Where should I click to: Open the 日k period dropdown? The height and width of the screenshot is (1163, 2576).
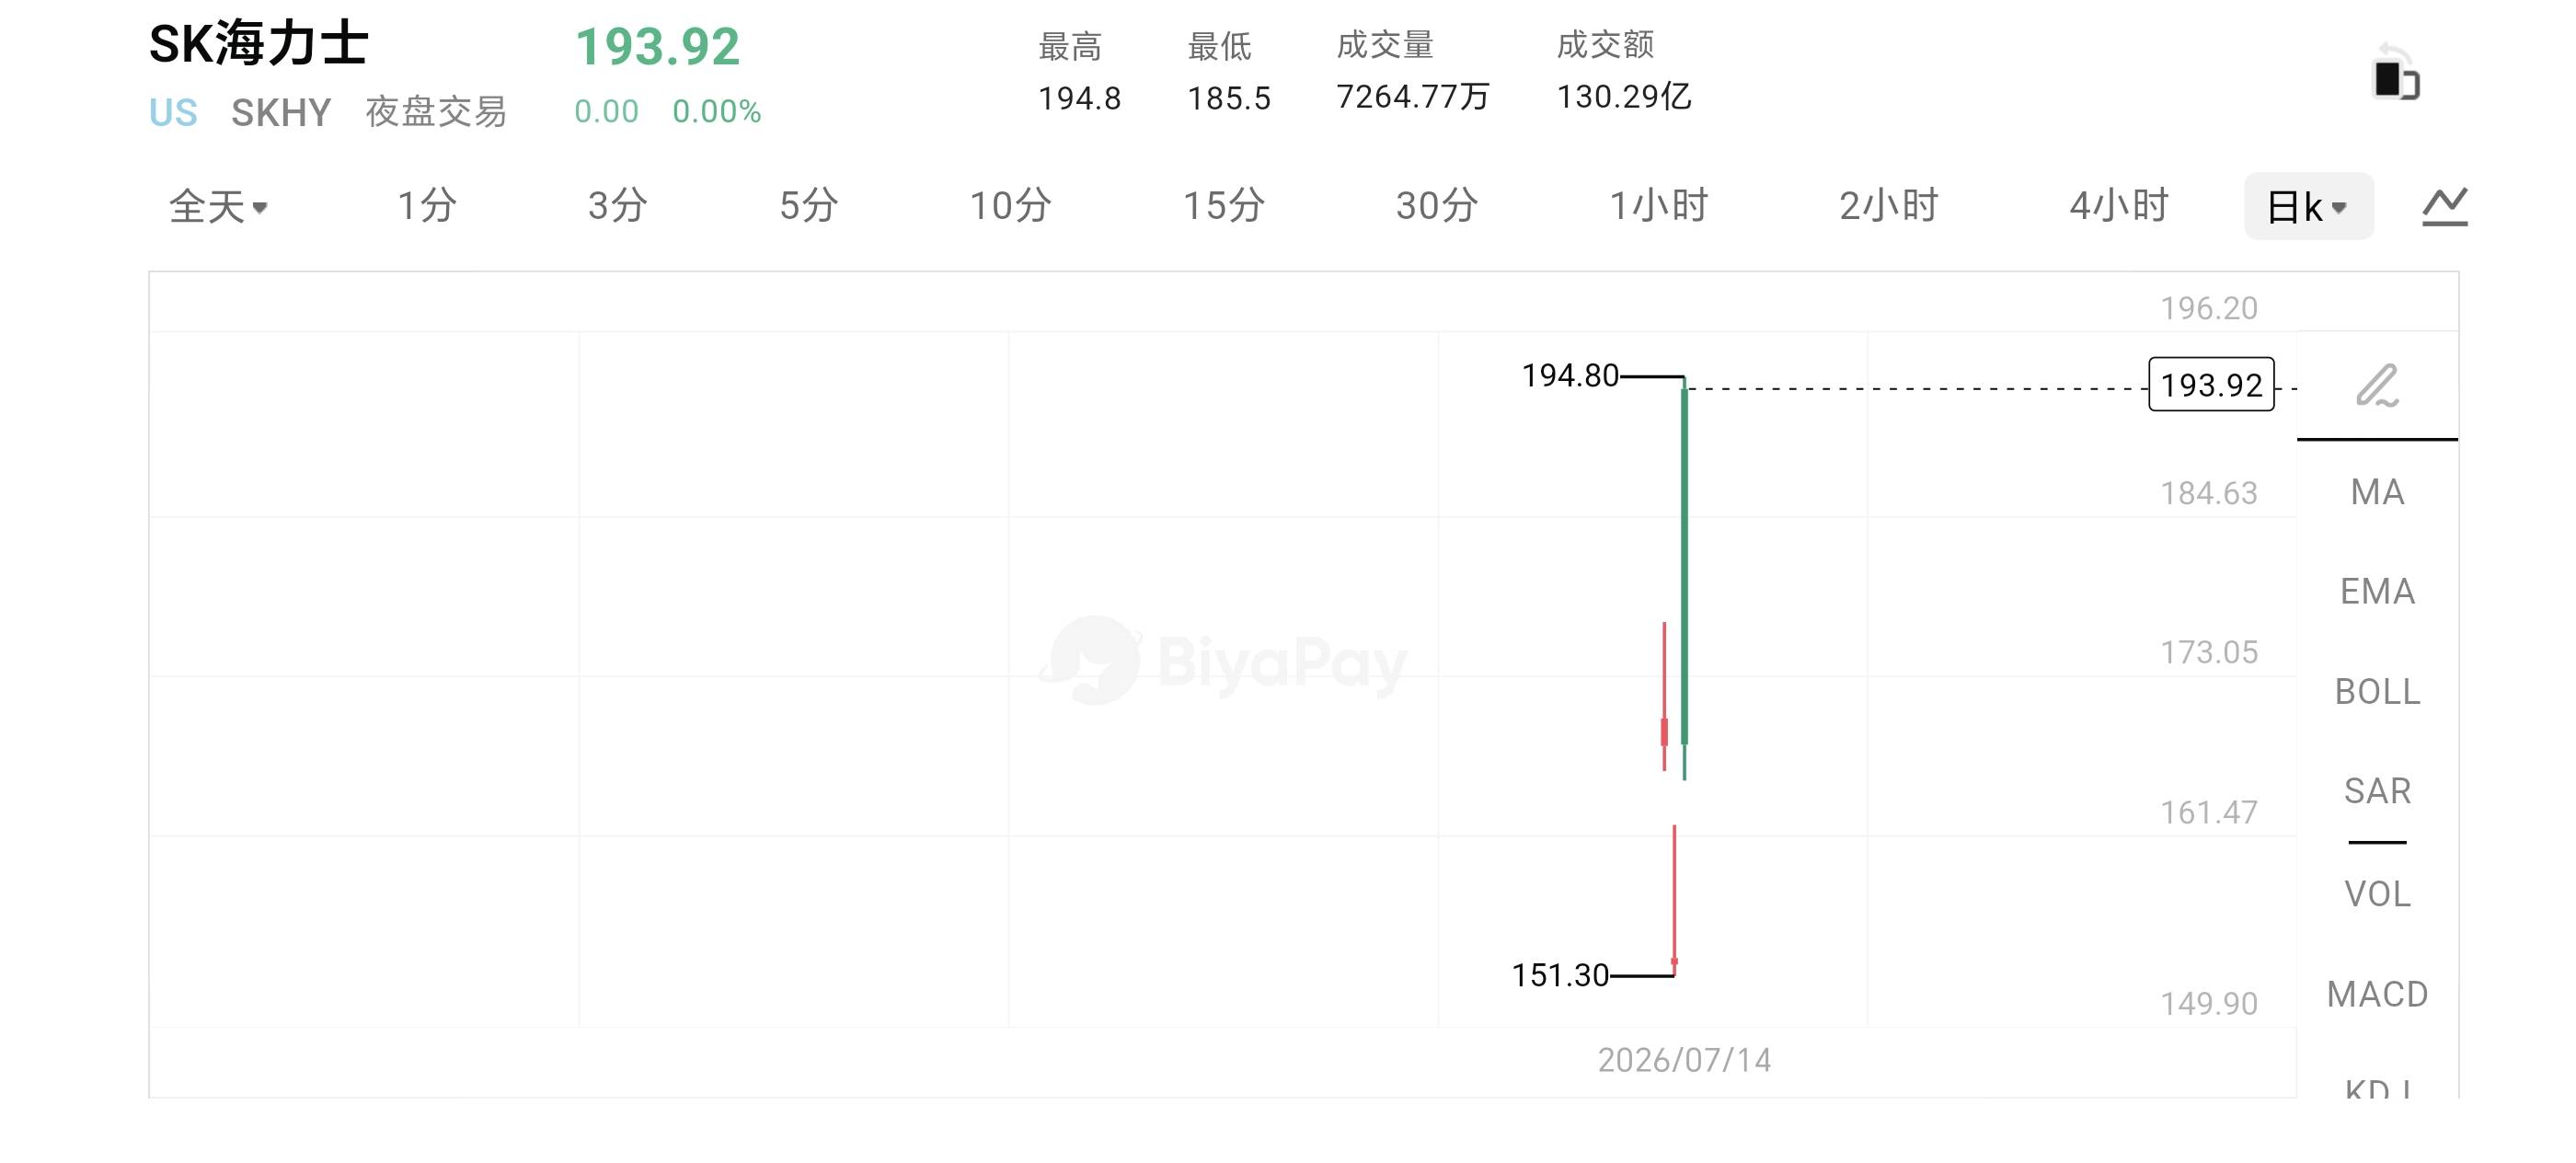click(2308, 206)
